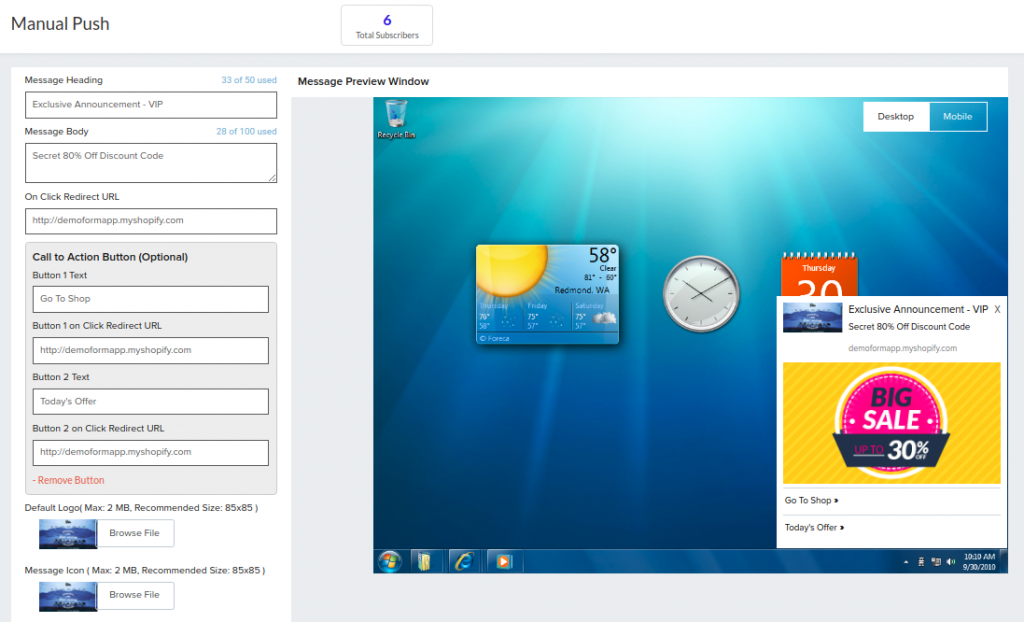This screenshot has height=622, width=1024.
Task: Browse File for the Default Logo
Action: click(x=135, y=533)
